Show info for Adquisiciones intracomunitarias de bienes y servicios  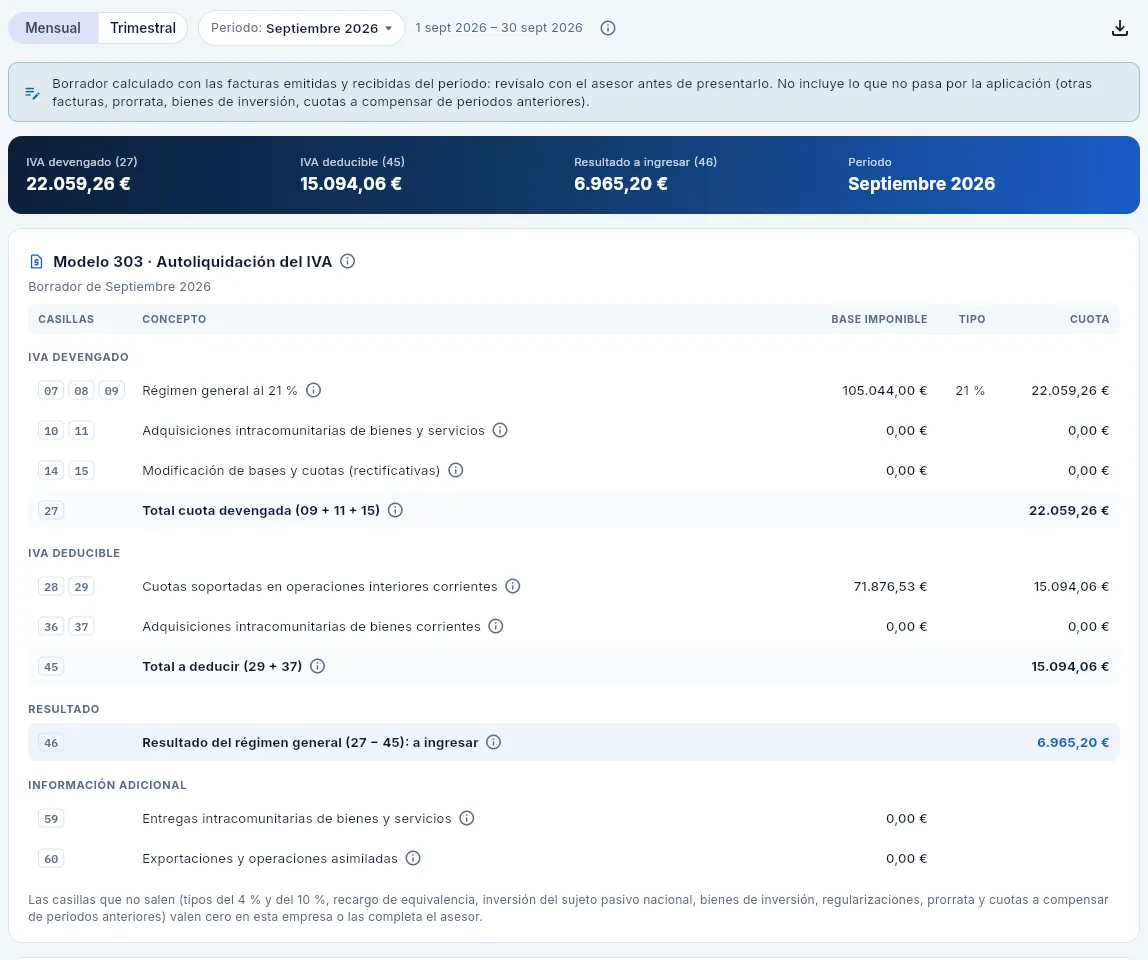tap(500, 430)
